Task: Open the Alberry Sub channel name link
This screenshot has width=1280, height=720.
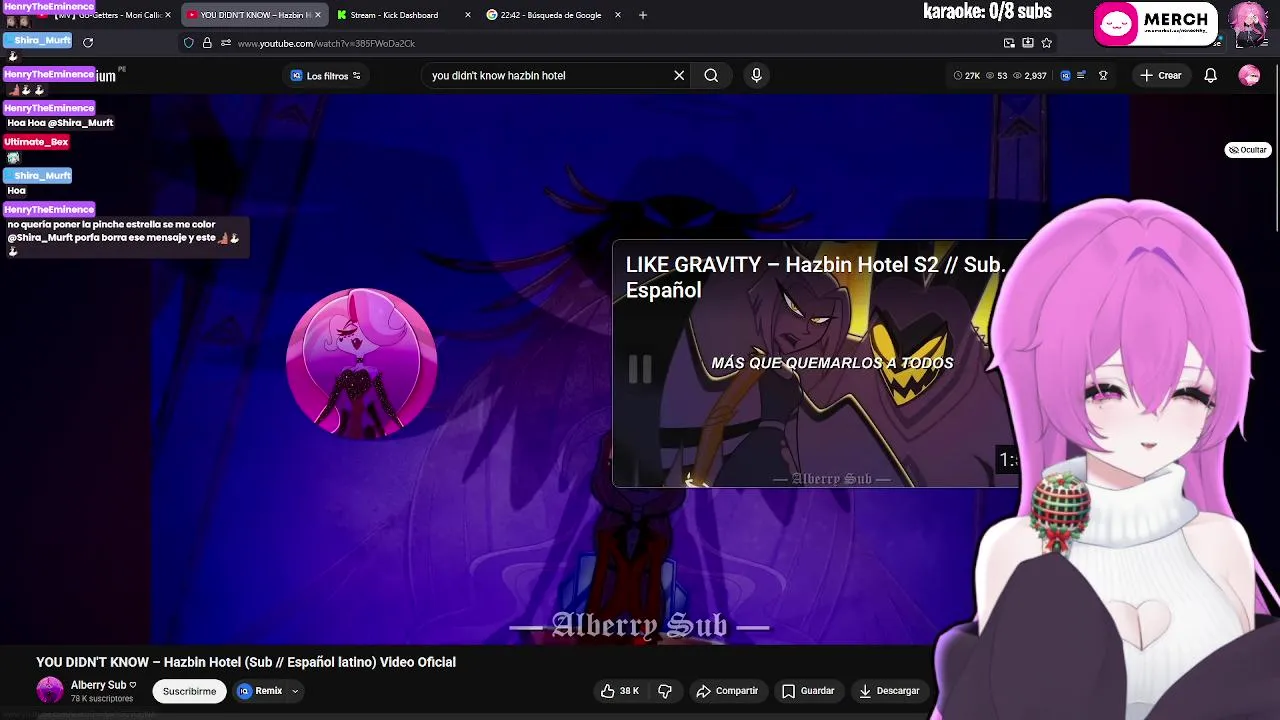Action: pos(98,685)
